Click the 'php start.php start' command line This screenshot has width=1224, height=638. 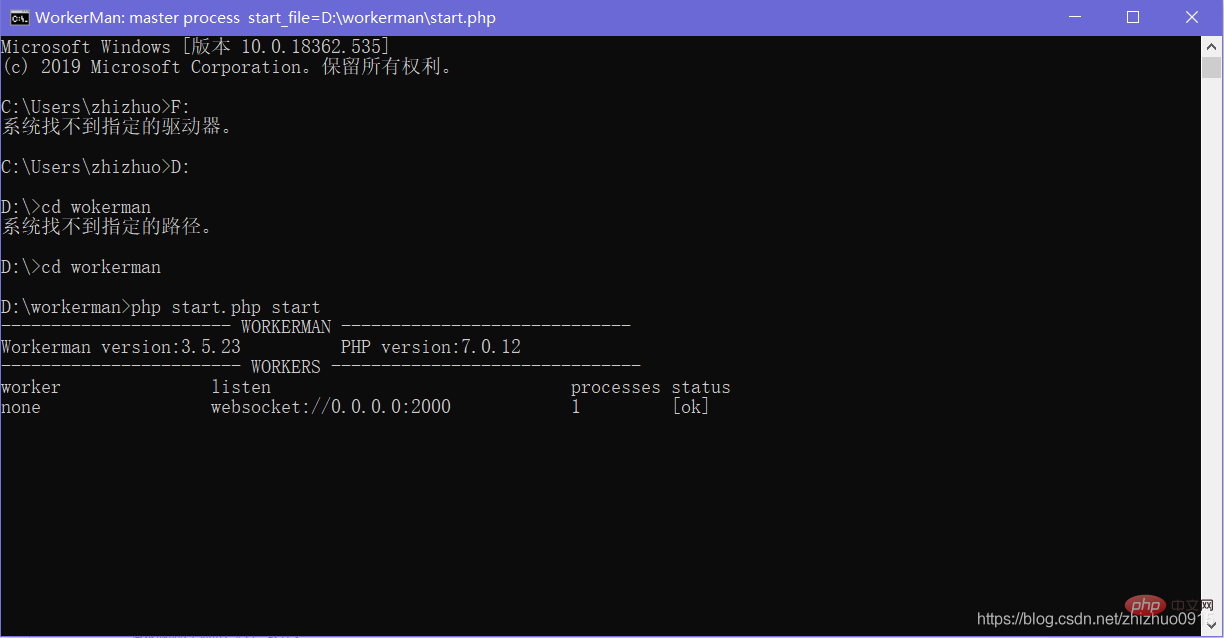pyautogui.click(x=161, y=307)
